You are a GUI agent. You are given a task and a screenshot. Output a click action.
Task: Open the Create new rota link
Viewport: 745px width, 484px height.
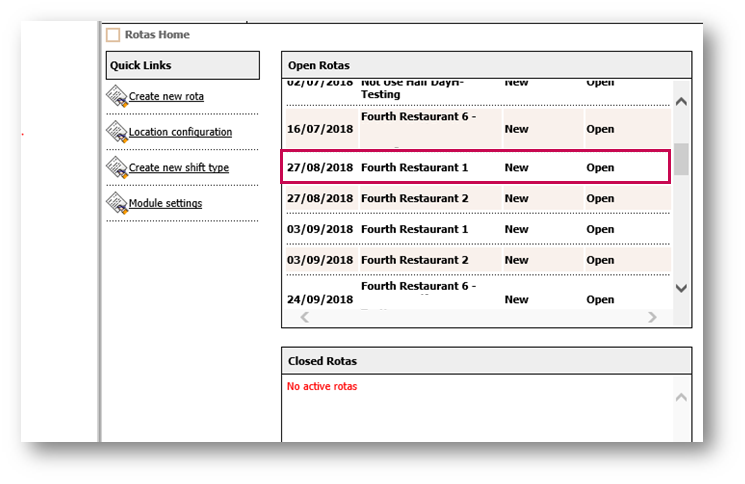(x=166, y=97)
